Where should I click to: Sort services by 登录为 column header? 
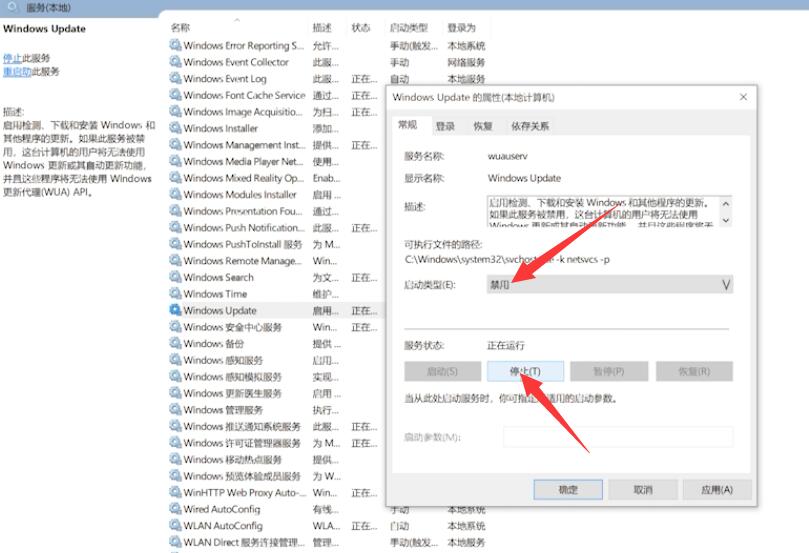tap(461, 27)
